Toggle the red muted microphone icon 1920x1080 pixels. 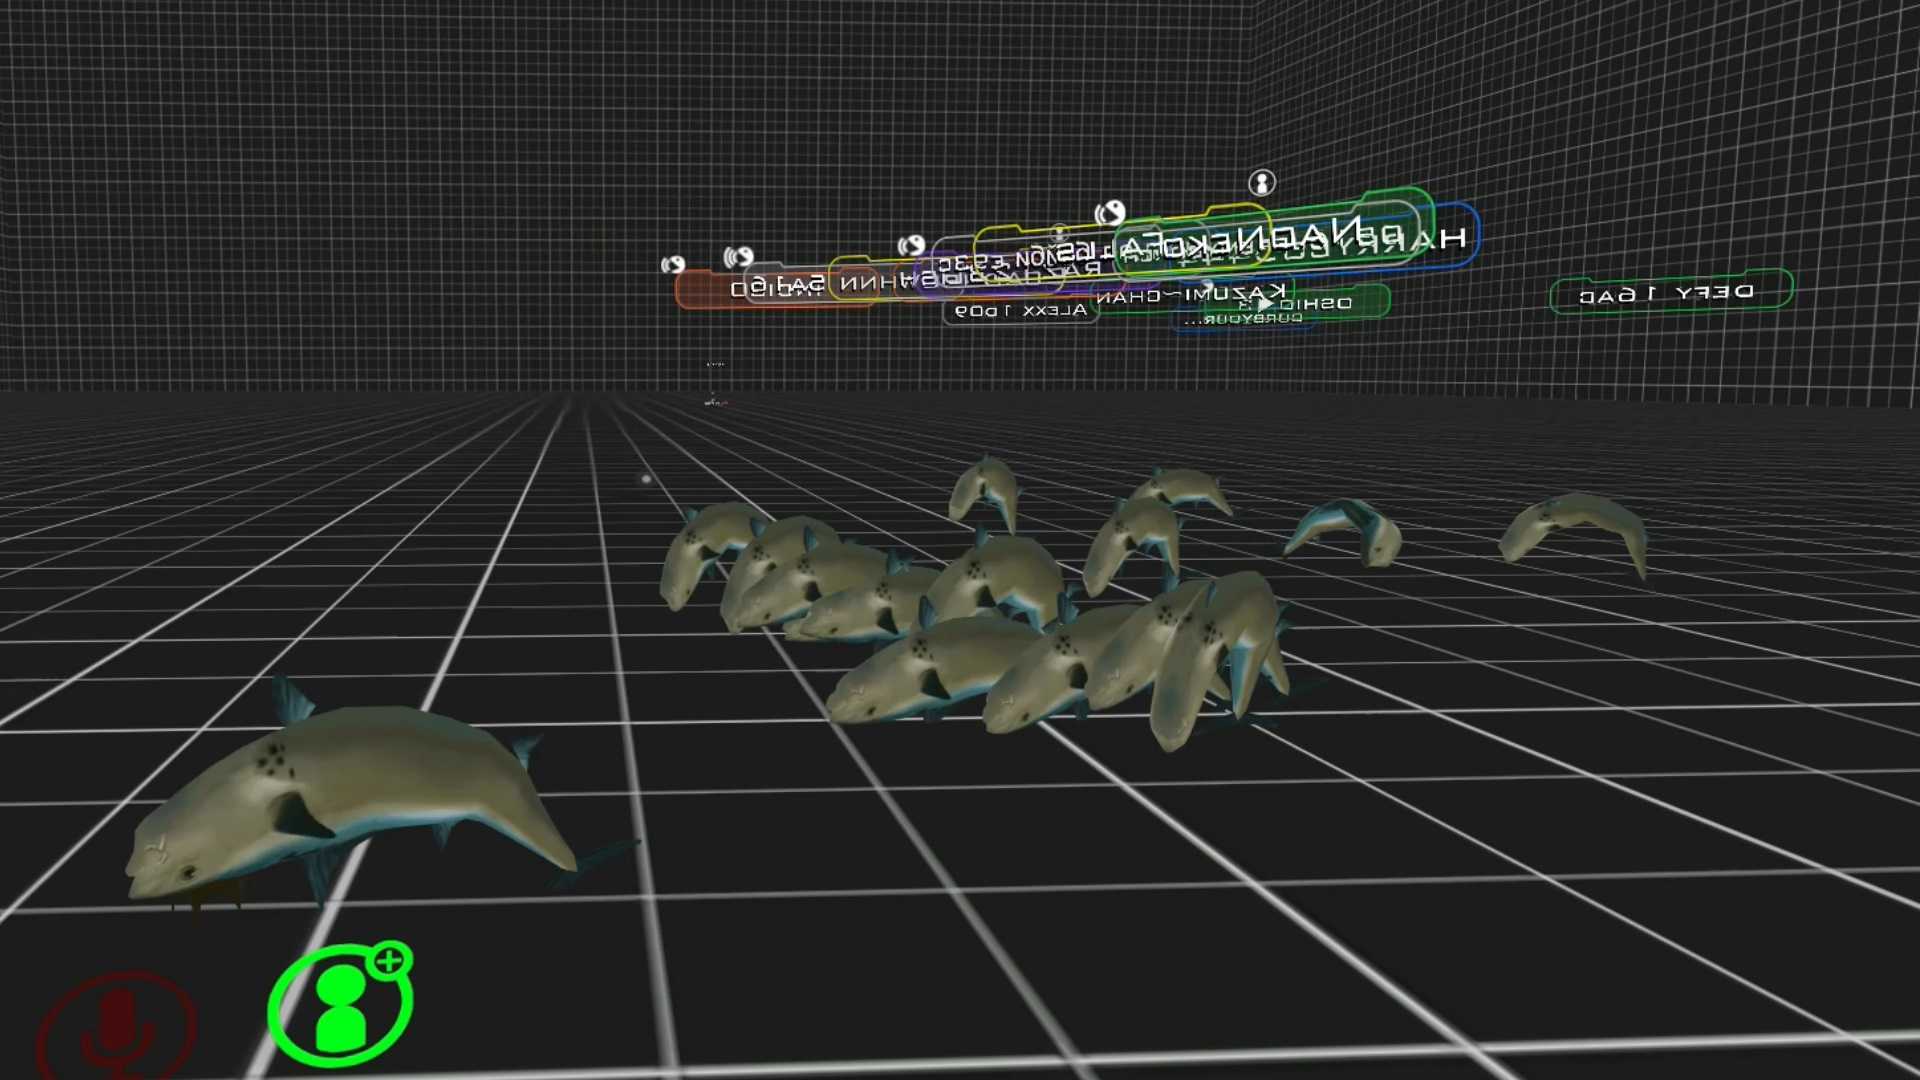point(116,1025)
